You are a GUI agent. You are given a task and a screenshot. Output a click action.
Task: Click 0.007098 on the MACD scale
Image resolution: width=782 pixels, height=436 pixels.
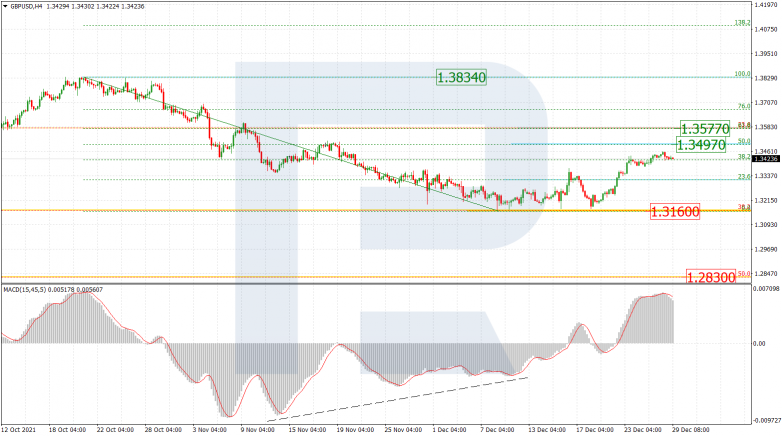pyautogui.click(x=766, y=289)
